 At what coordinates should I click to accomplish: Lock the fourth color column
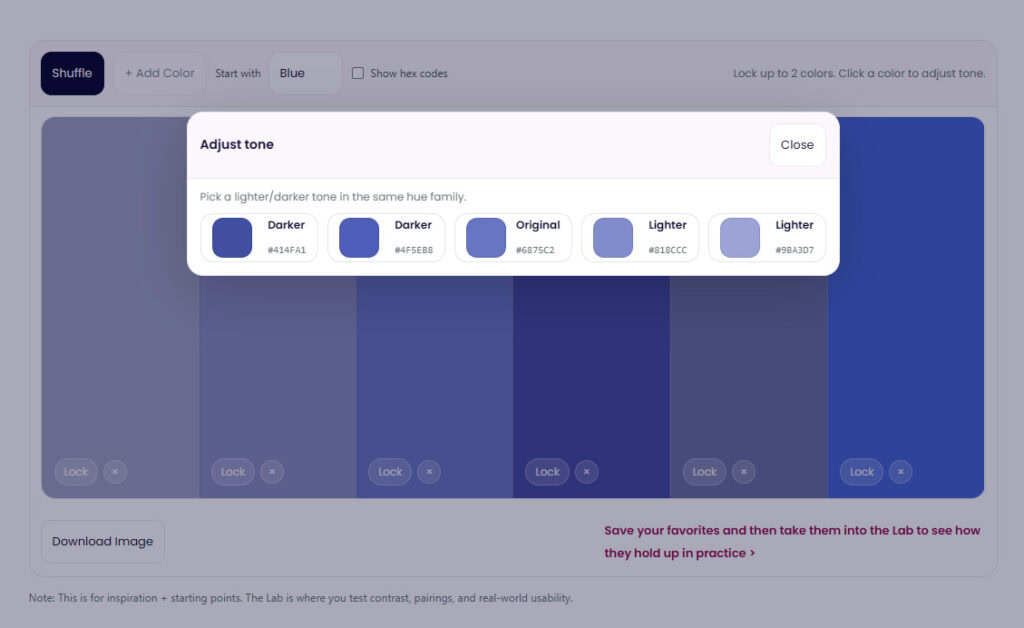tap(547, 471)
